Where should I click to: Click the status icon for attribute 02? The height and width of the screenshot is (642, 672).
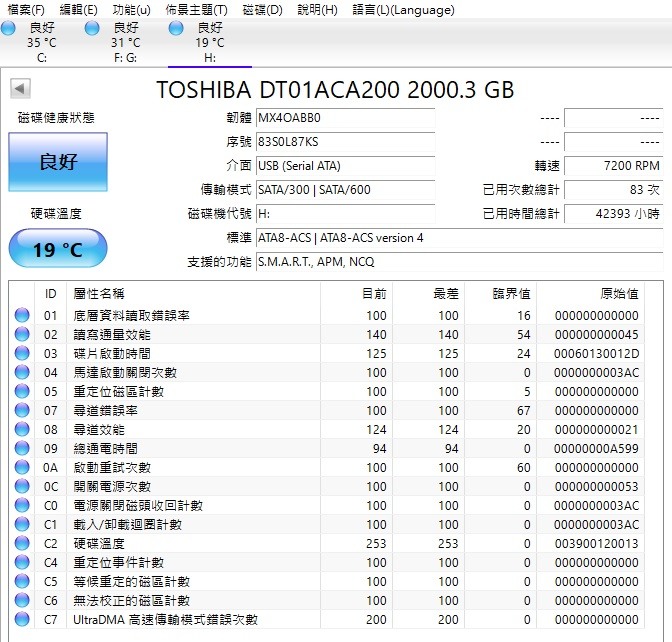22,334
